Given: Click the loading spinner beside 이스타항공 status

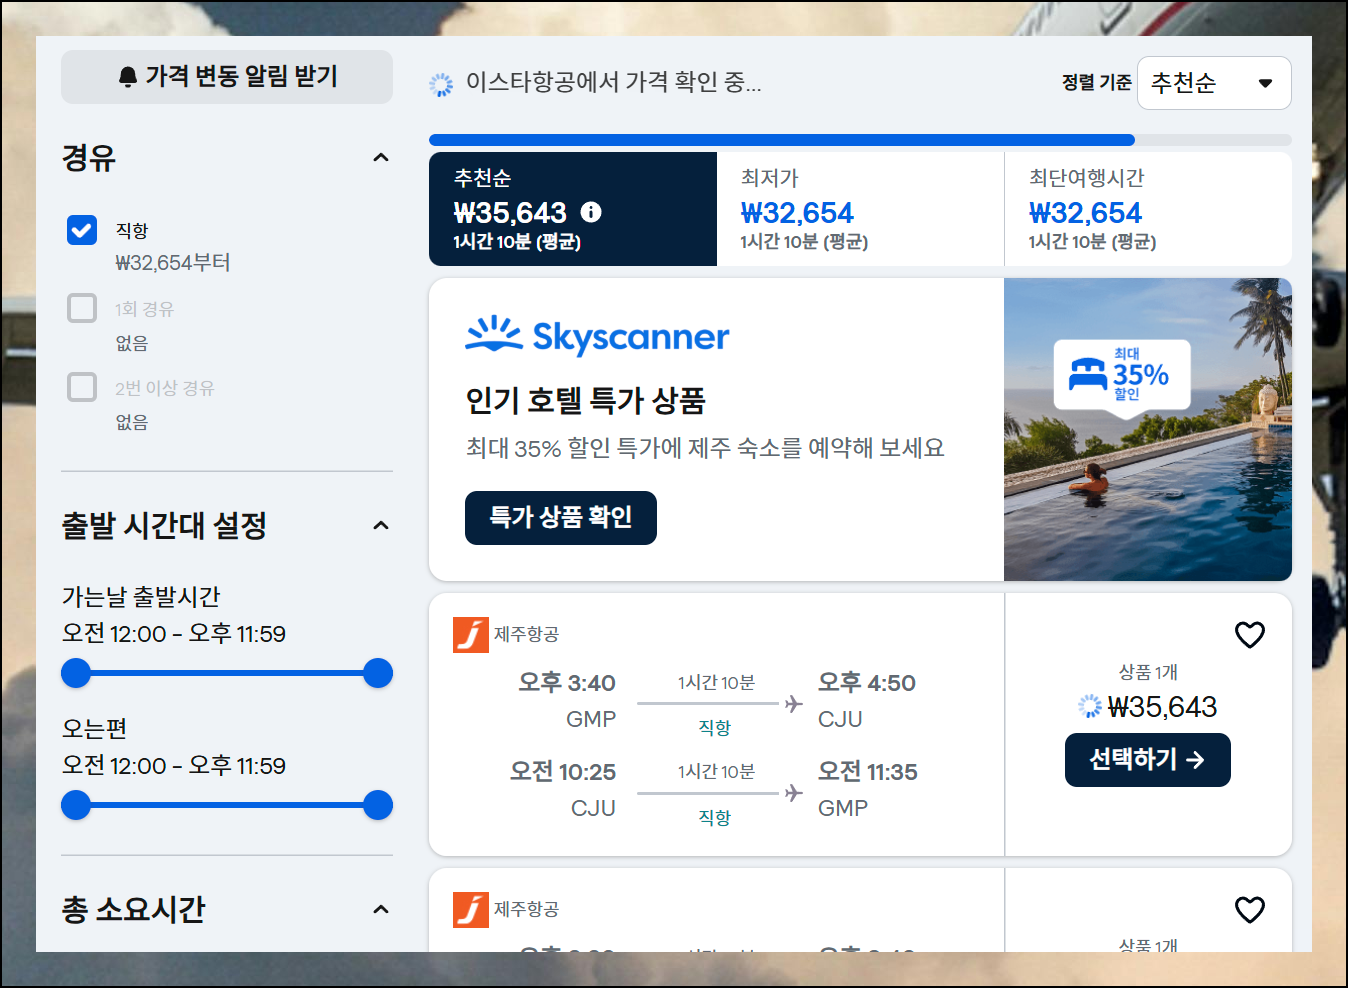Looking at the screenshot, I should click(x=441, y=84).
